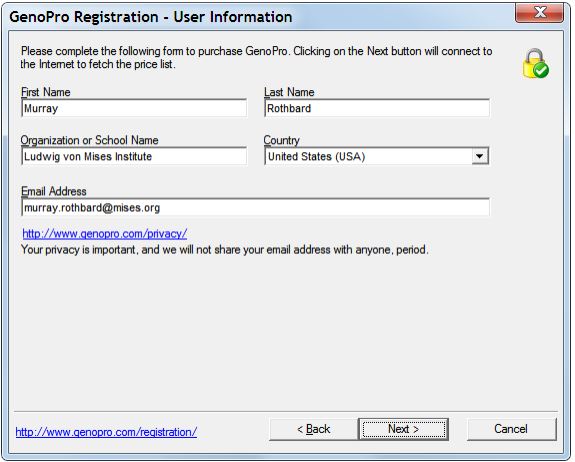Open the genopro.com privacy link
Viewport: 575px width, 462px height.
(105, 234)
